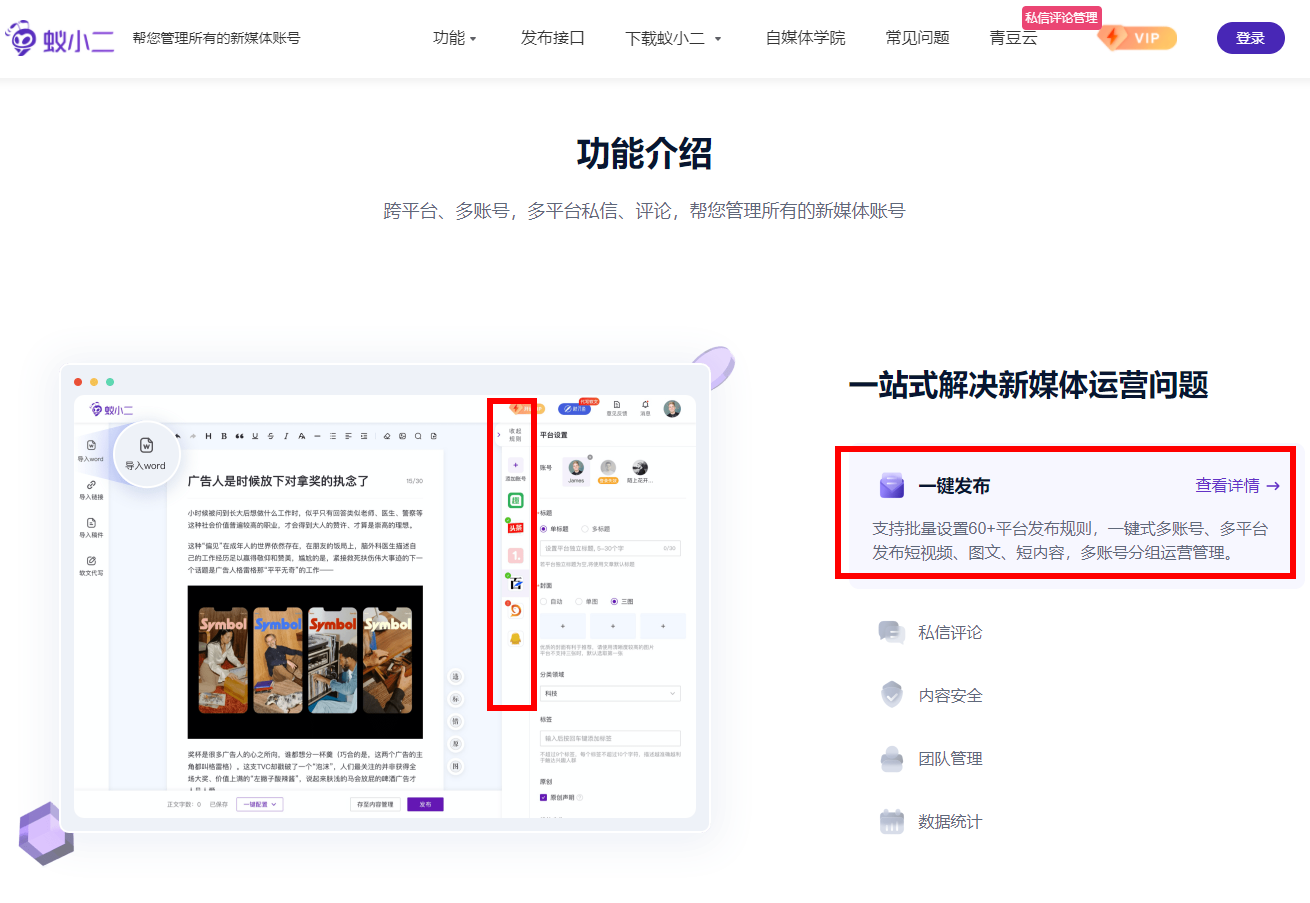Click the 广告人是时候放下对拿奖的执念了 title text
The width and height of the screenshot is (1310, 903).
coord(279,481)
